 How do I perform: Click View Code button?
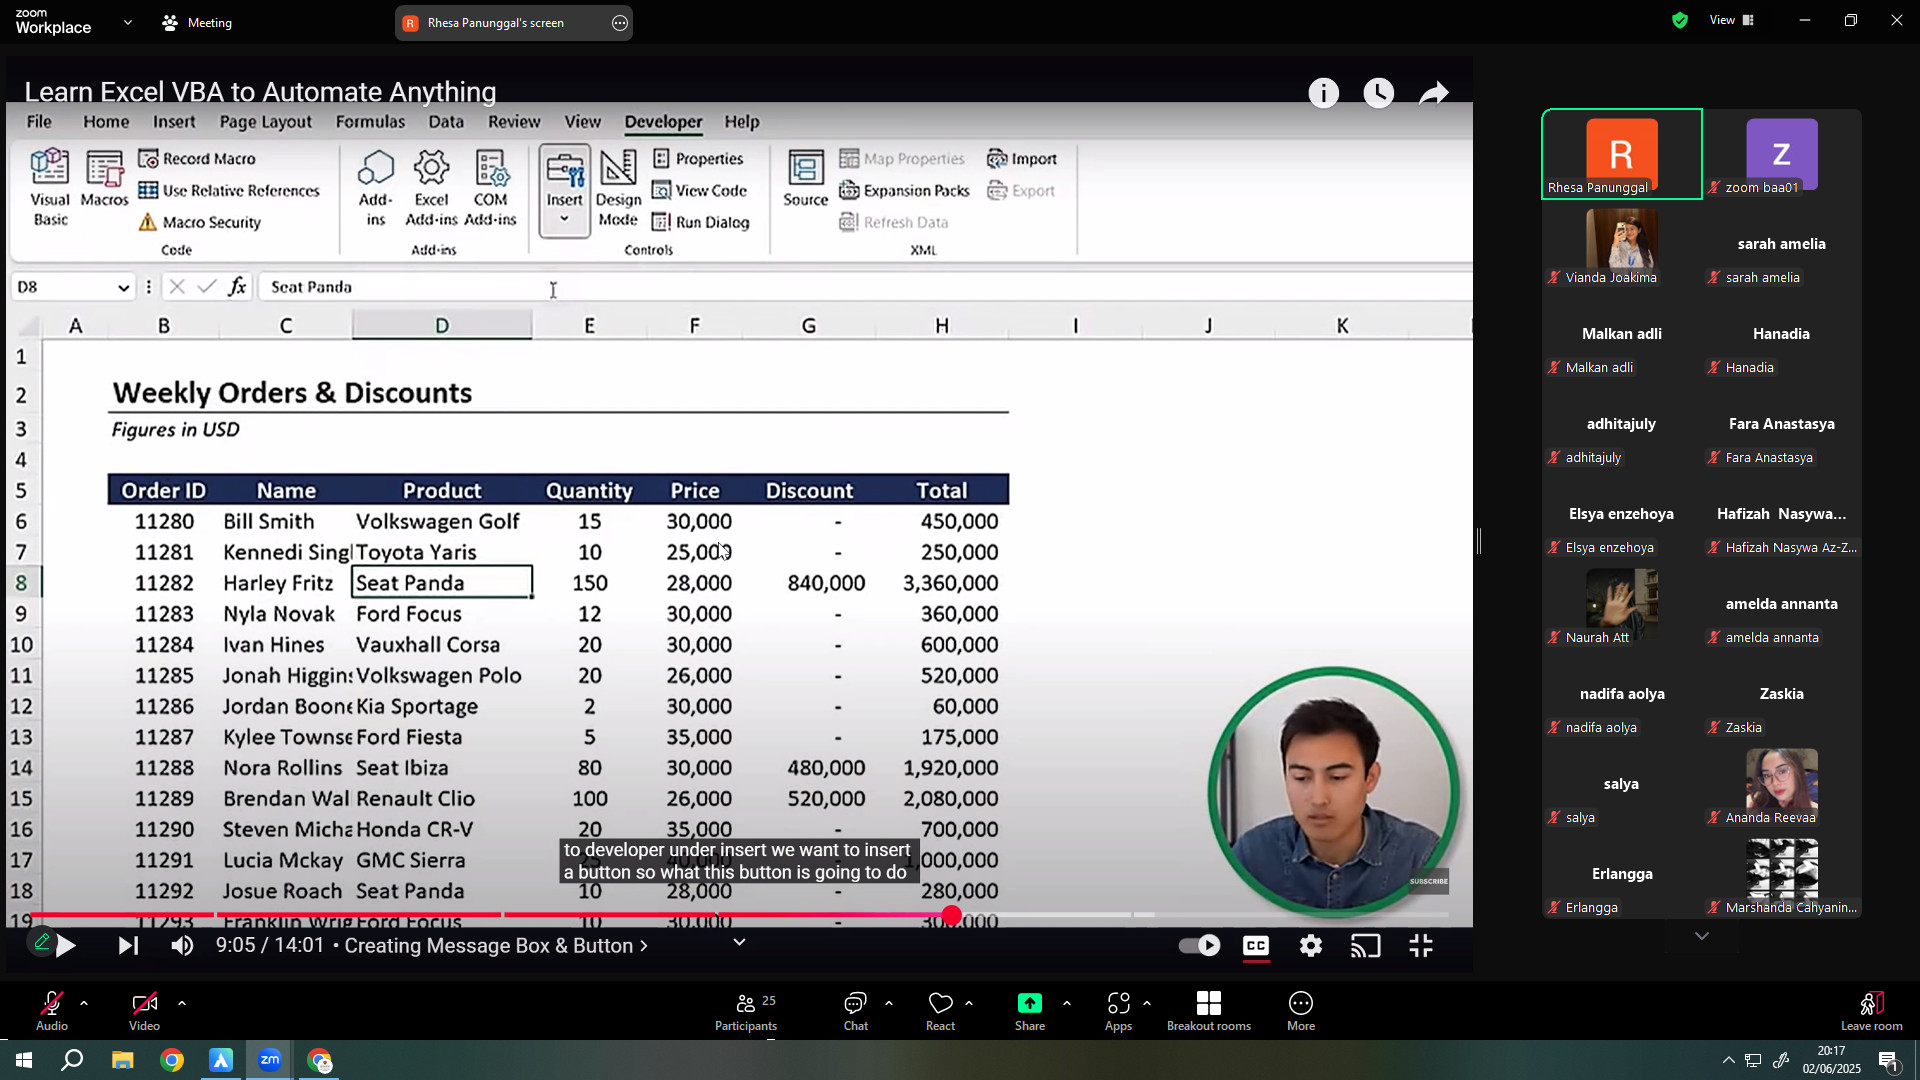[700, 191]
